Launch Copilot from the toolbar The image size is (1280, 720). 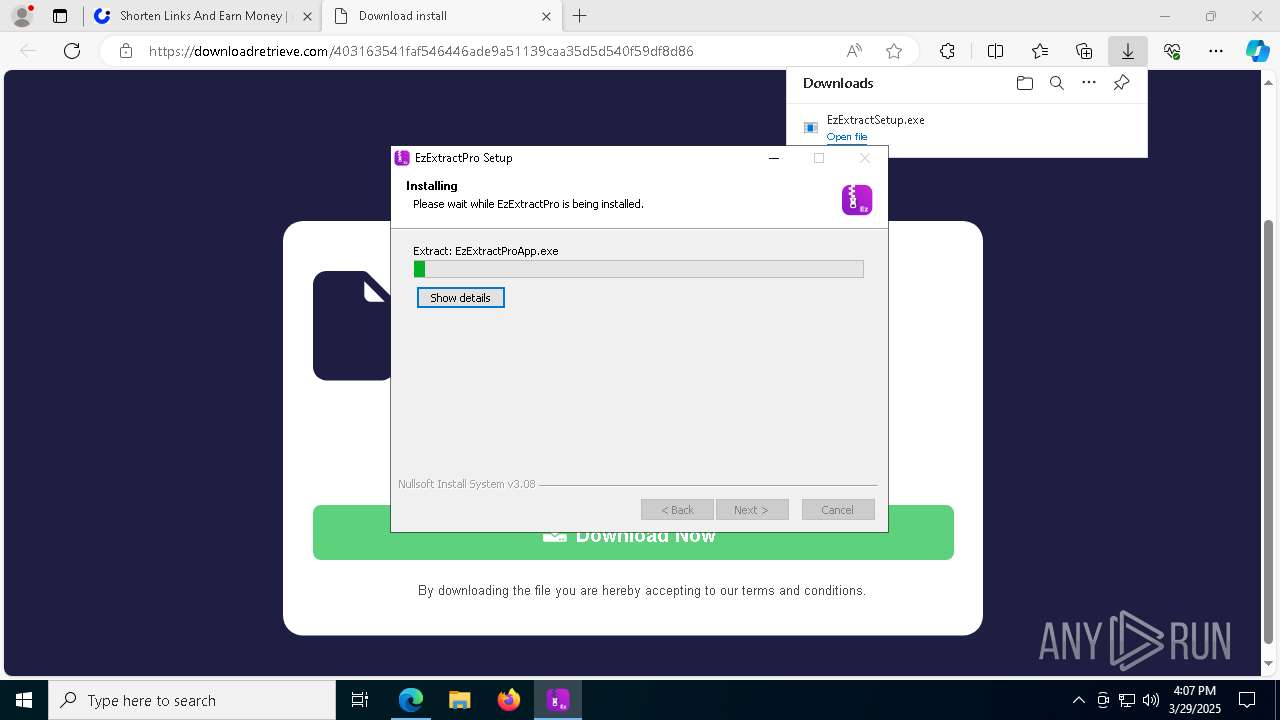coord(1257,51)
